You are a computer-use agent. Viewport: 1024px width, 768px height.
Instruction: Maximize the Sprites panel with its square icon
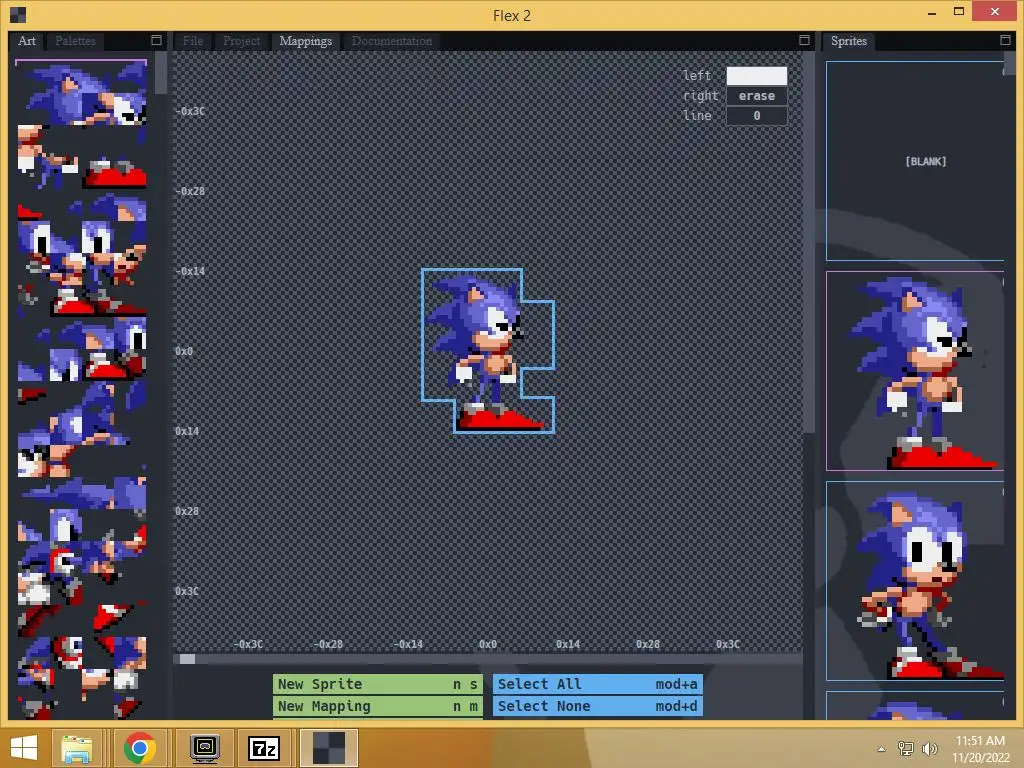click(x=1006, y=40)
